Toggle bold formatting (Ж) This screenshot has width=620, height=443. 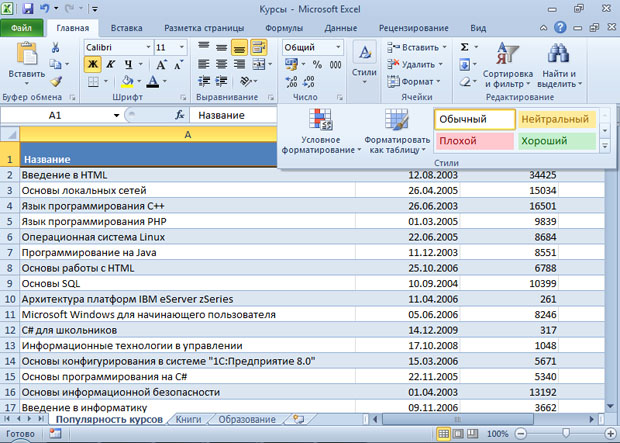tap(92, 64)
